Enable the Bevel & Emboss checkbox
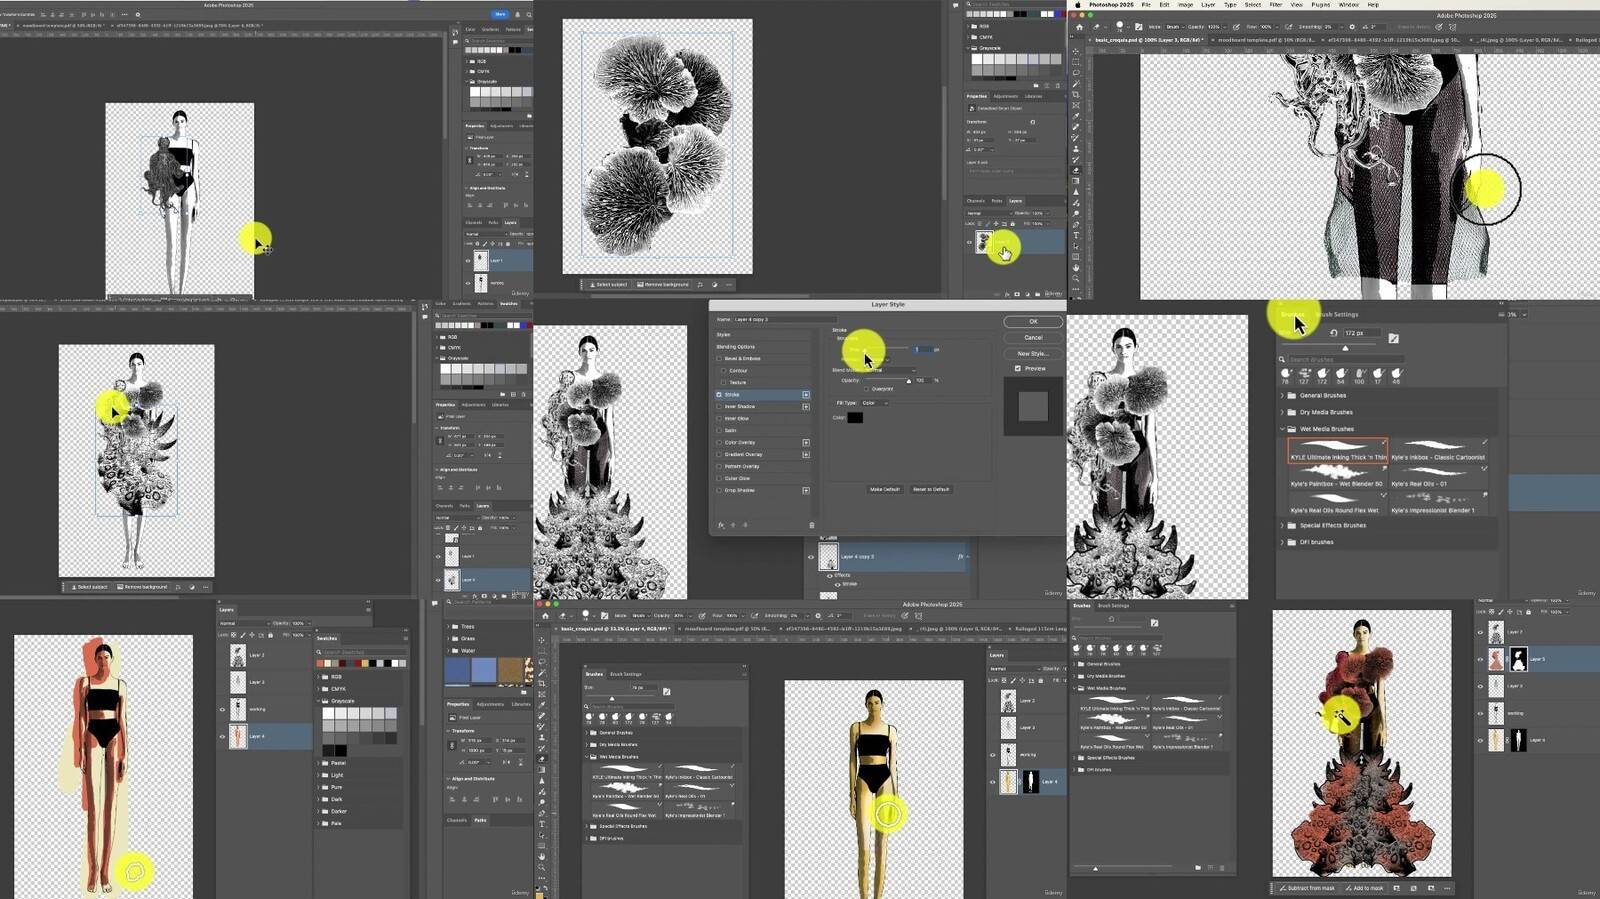The height and width of the screenshot is (899, 1600). click(719, 358)
